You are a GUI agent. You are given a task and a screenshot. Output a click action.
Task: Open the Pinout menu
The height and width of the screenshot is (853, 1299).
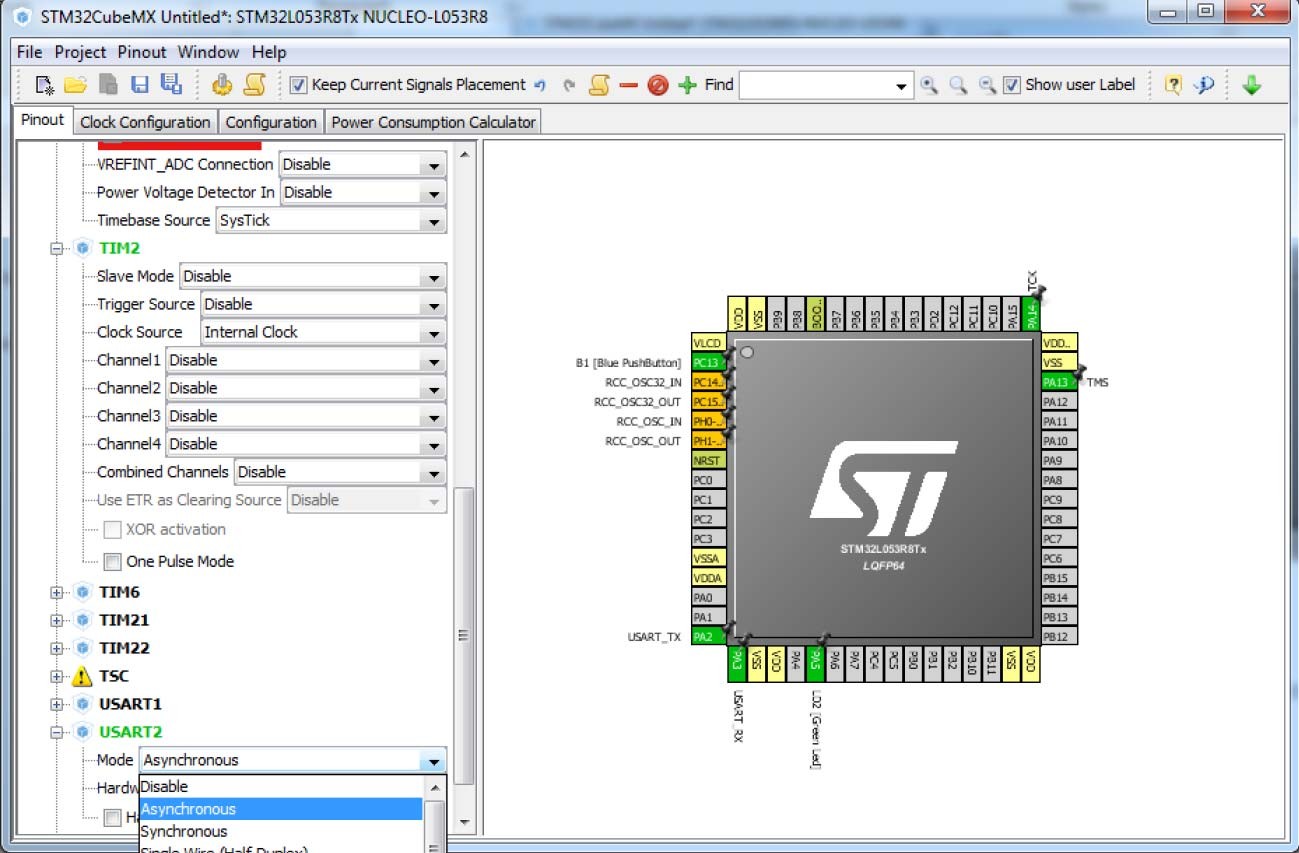[142, 52]
